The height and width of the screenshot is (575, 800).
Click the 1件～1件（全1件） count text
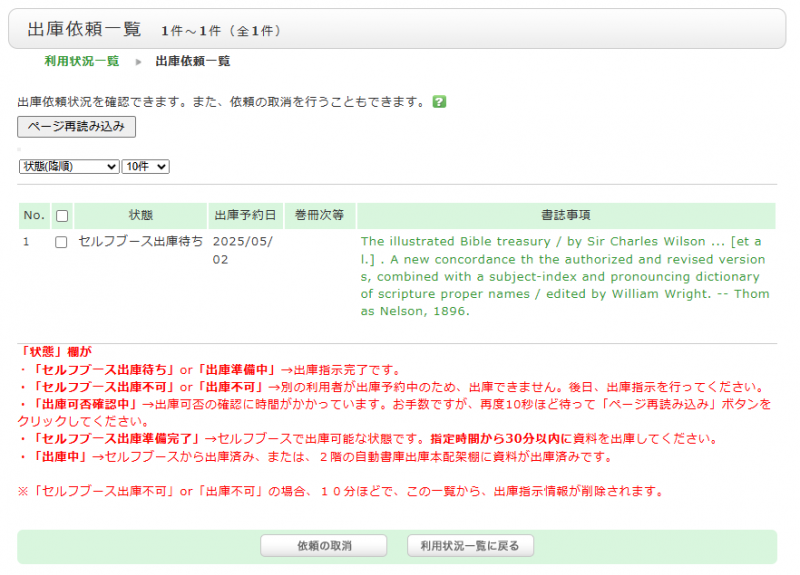221,31
